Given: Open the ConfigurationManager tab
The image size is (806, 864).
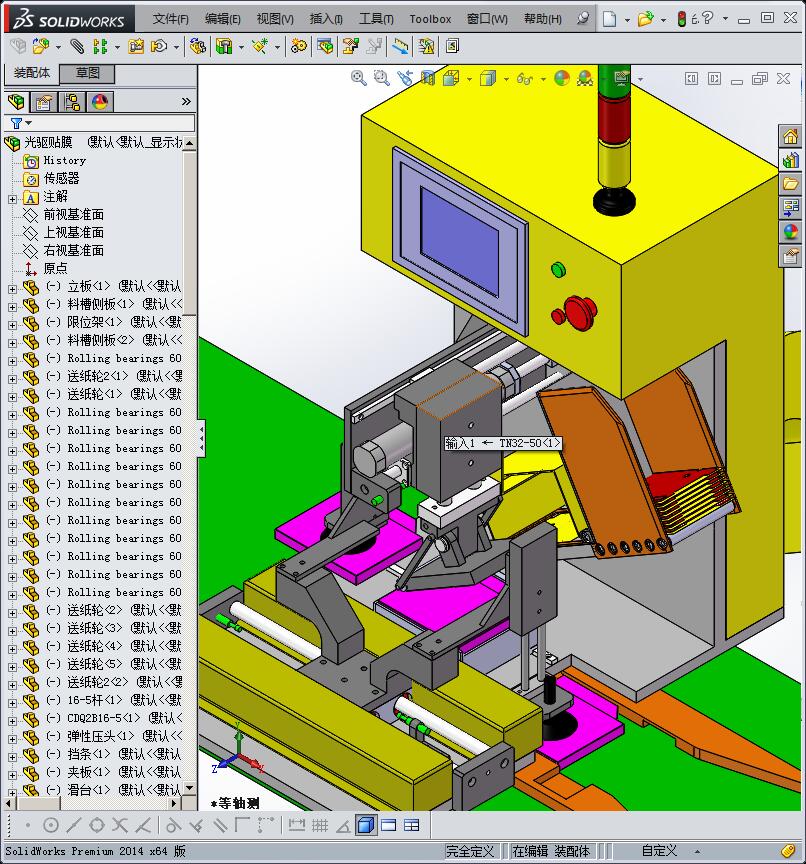Looking at the screenshot, I should click(72, 102).
